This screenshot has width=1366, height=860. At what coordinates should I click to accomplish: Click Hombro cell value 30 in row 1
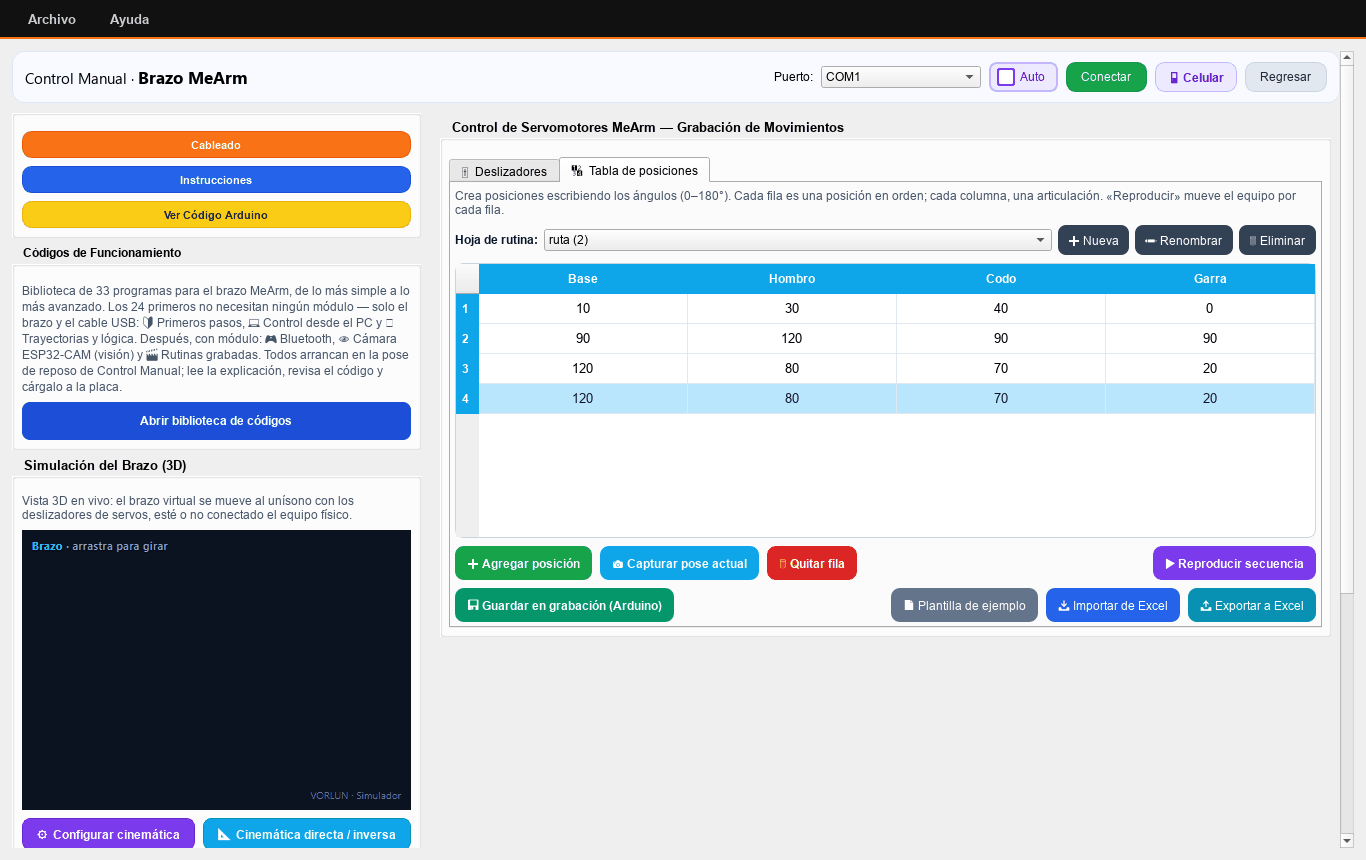click(792, 309)
